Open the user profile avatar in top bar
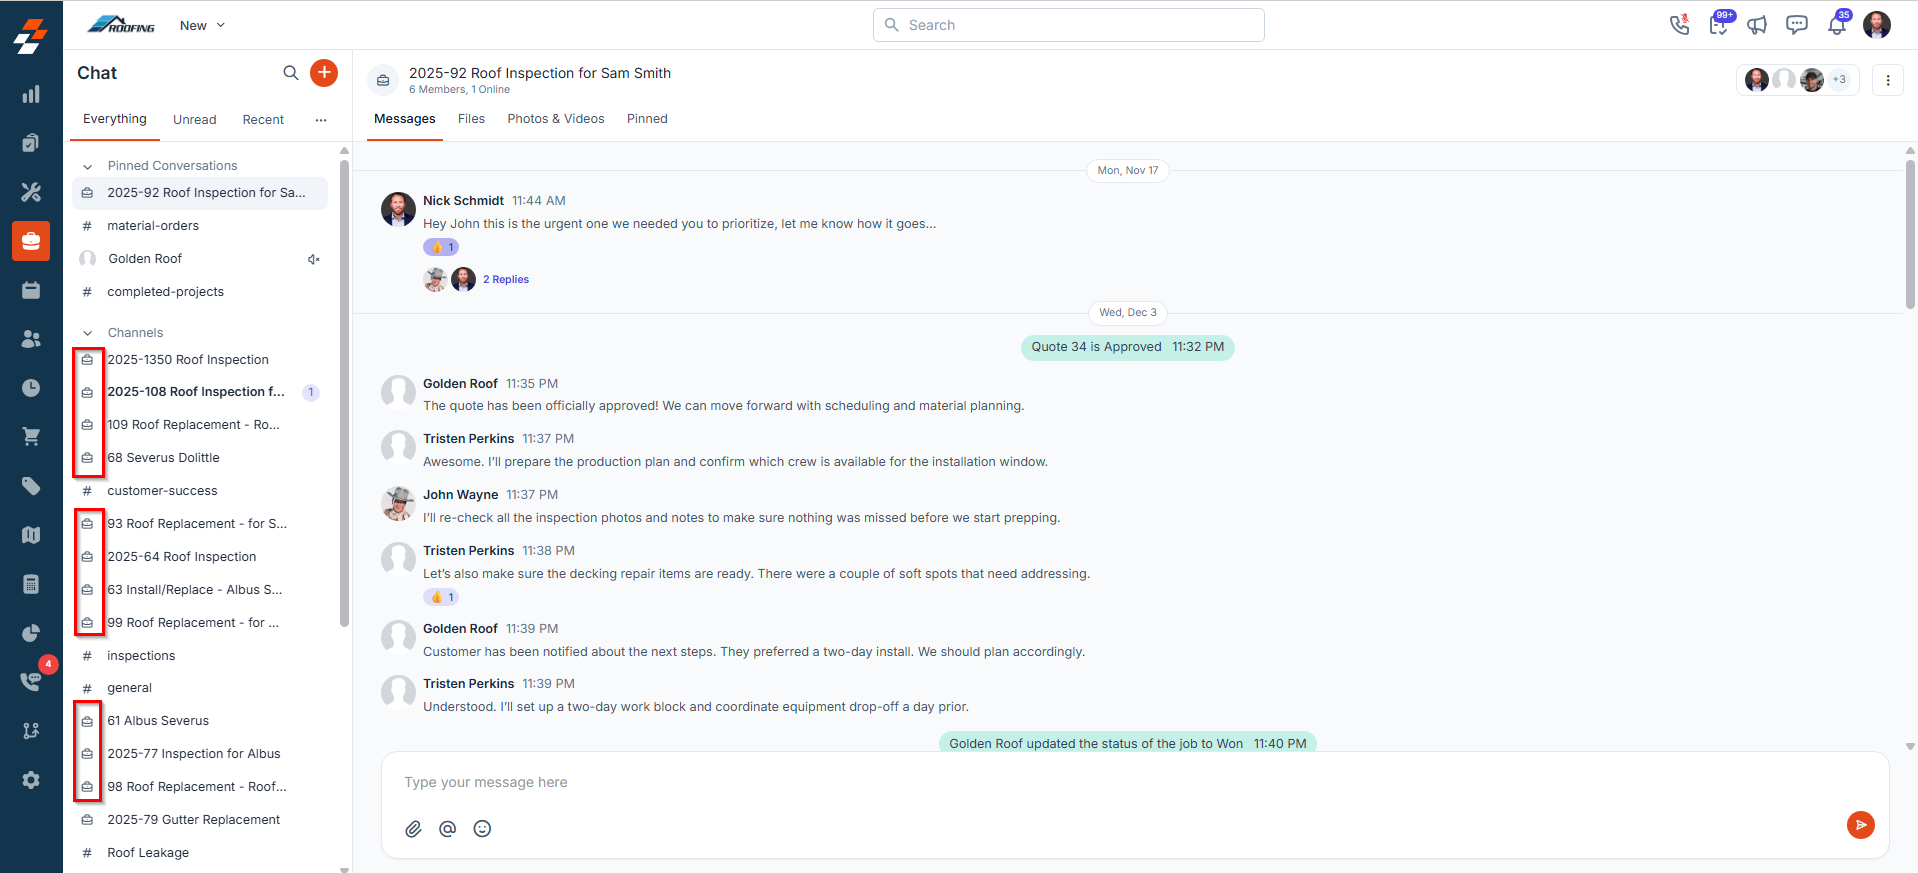 (1877, 25)
